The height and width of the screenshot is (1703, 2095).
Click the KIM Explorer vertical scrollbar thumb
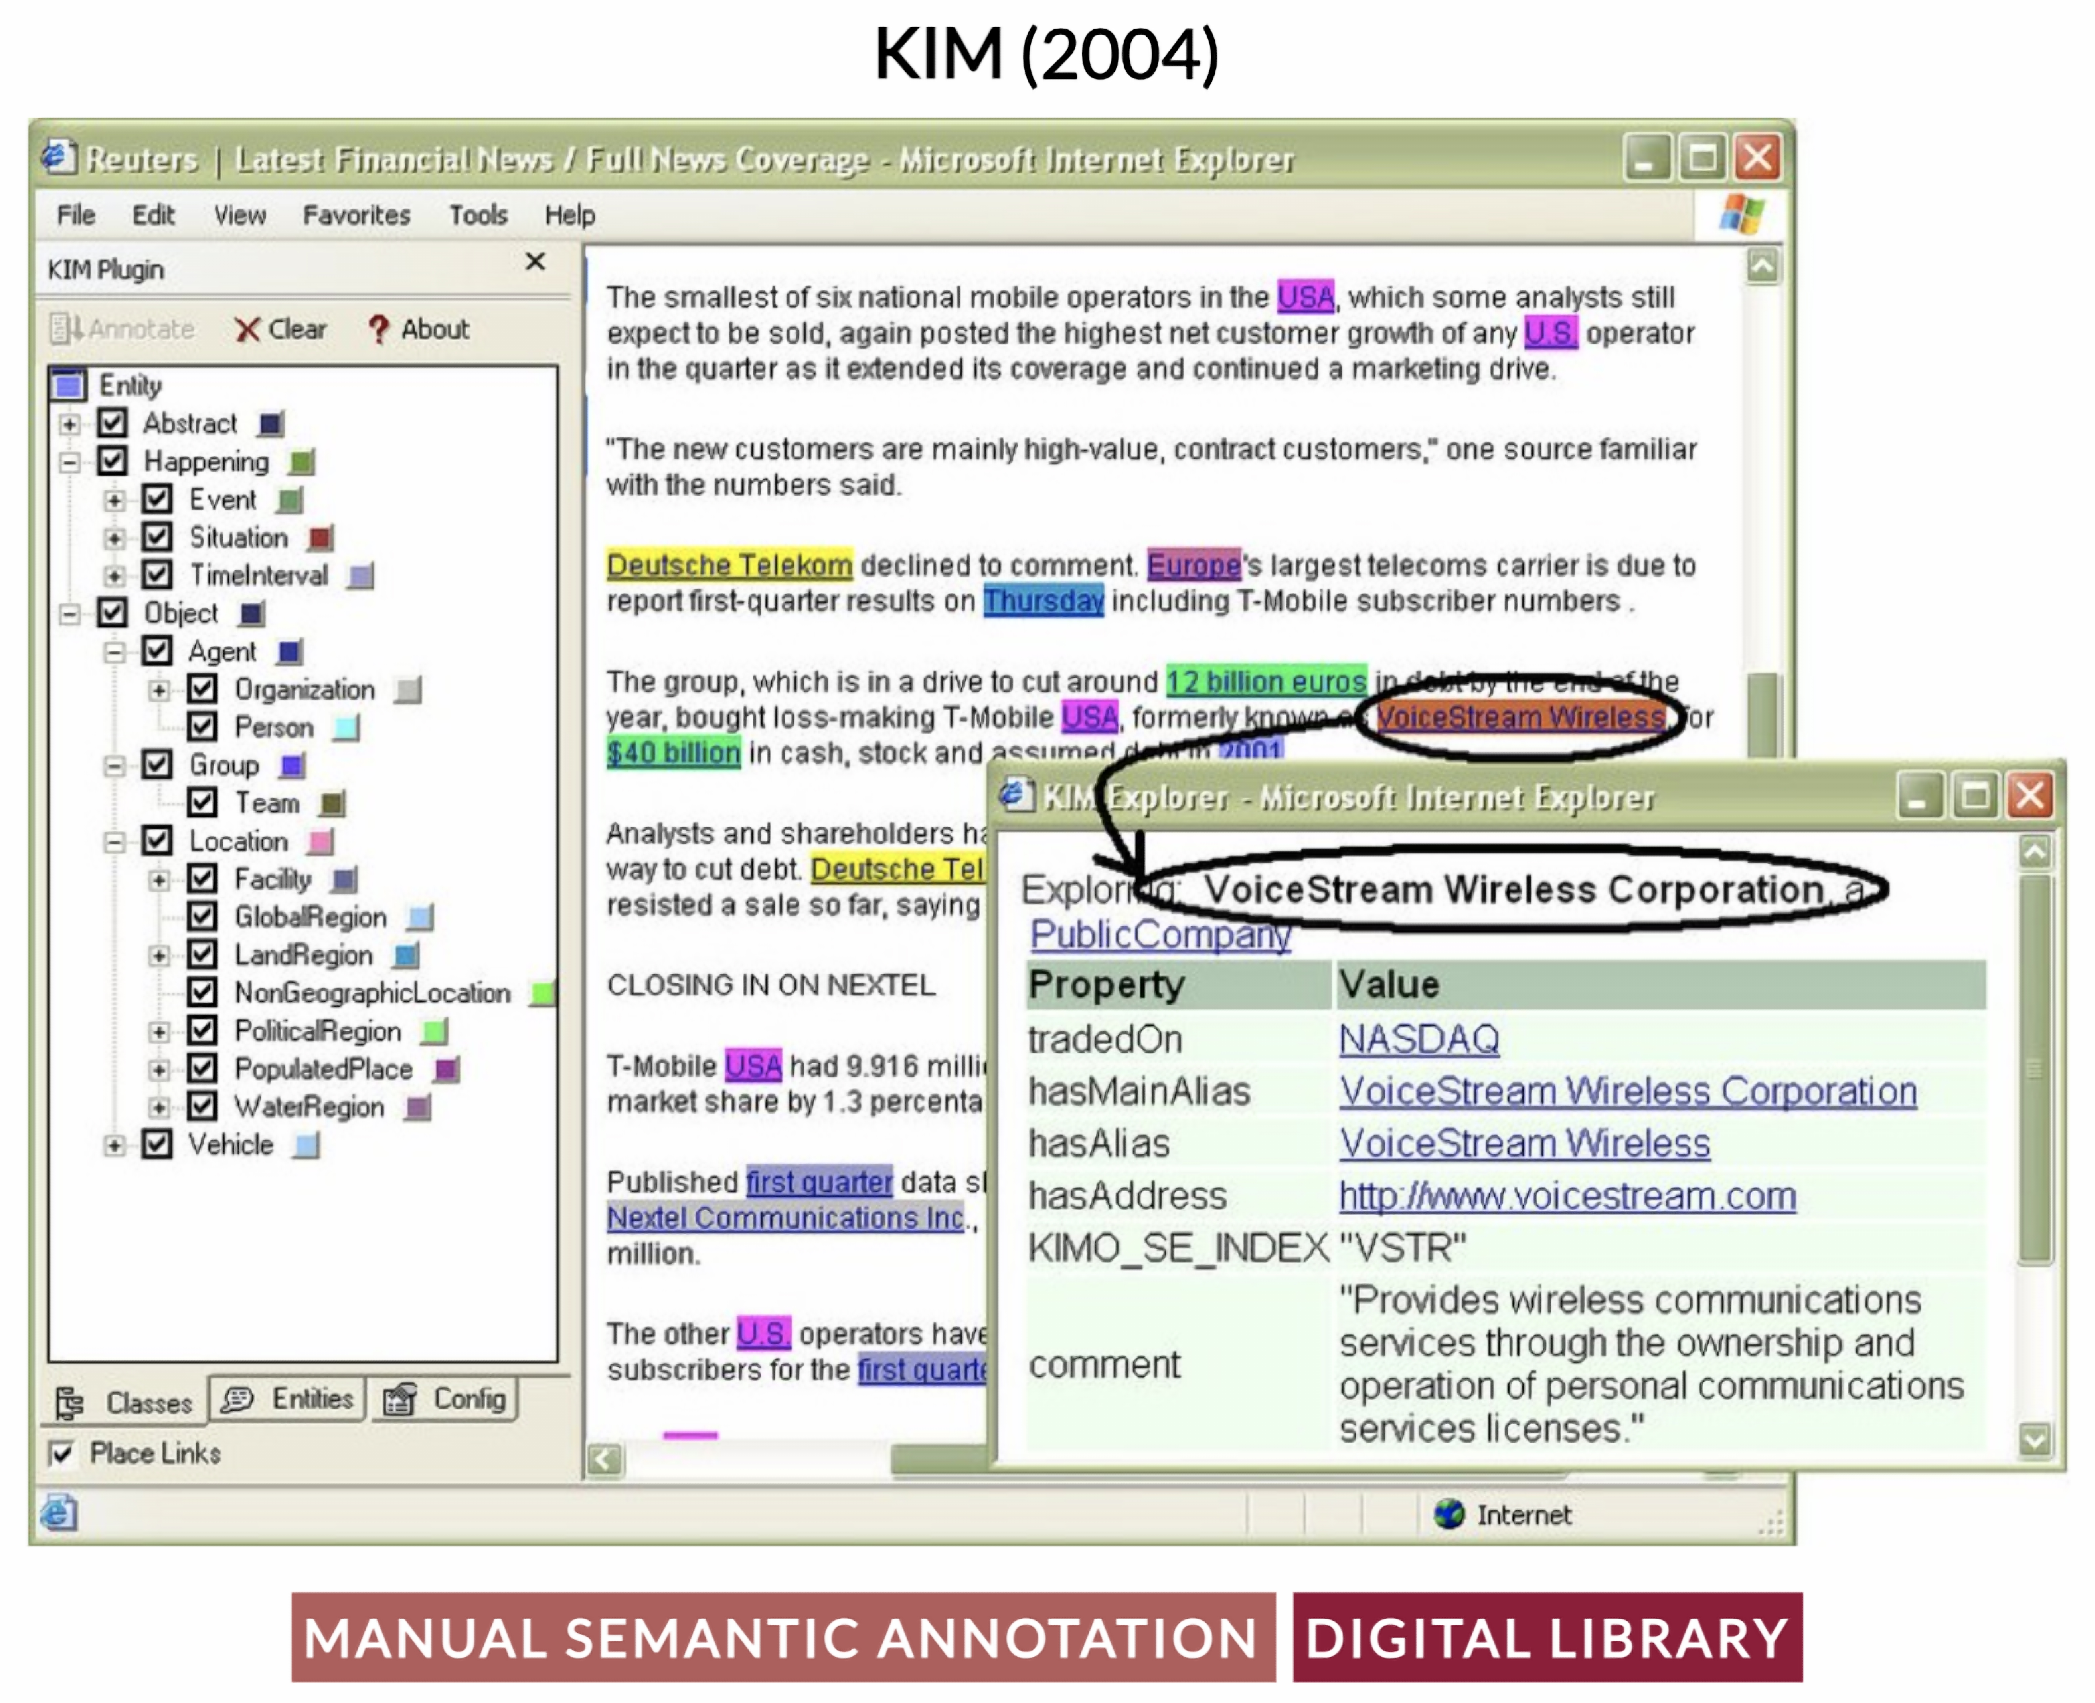coord(2034,1070)
